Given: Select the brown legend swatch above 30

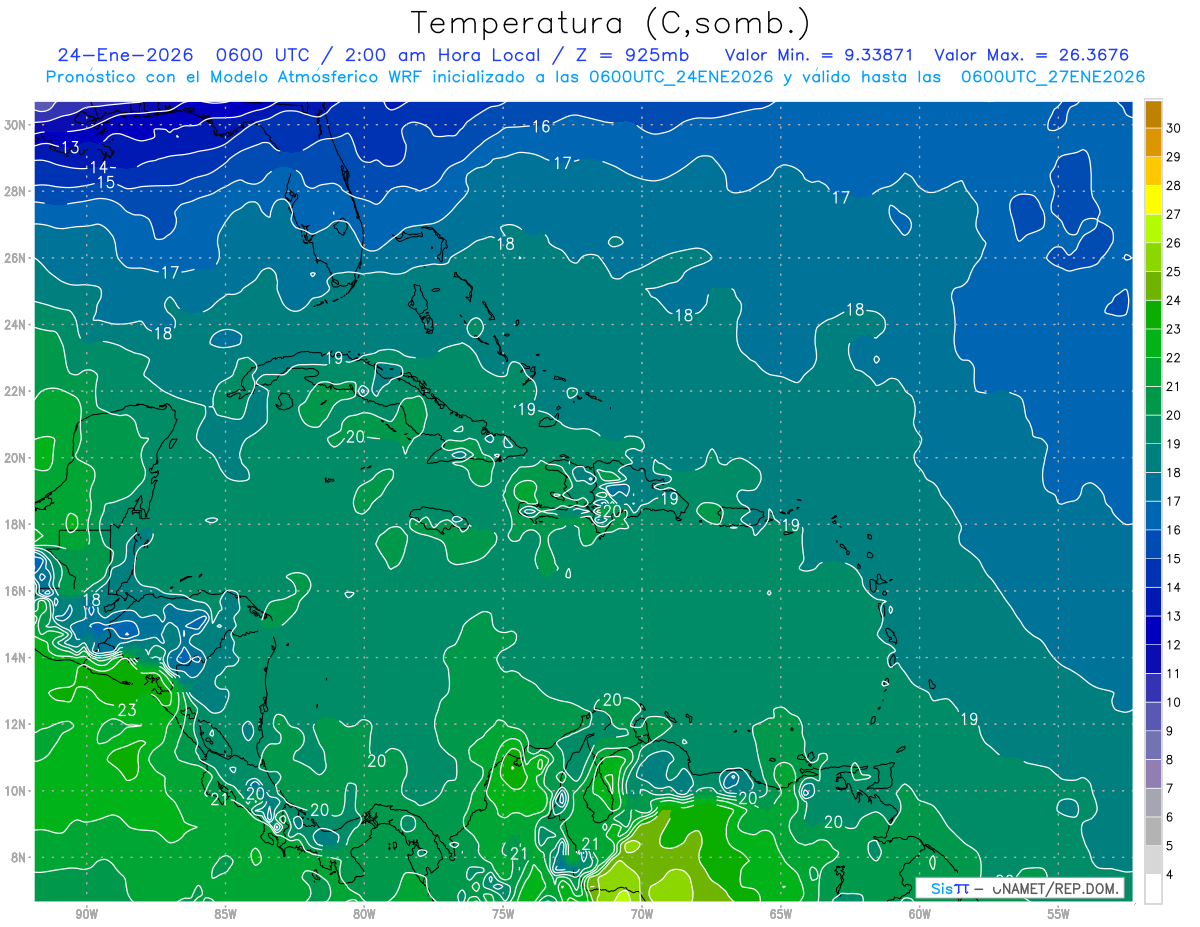Looking at the screenshot, I should 1153,114.
